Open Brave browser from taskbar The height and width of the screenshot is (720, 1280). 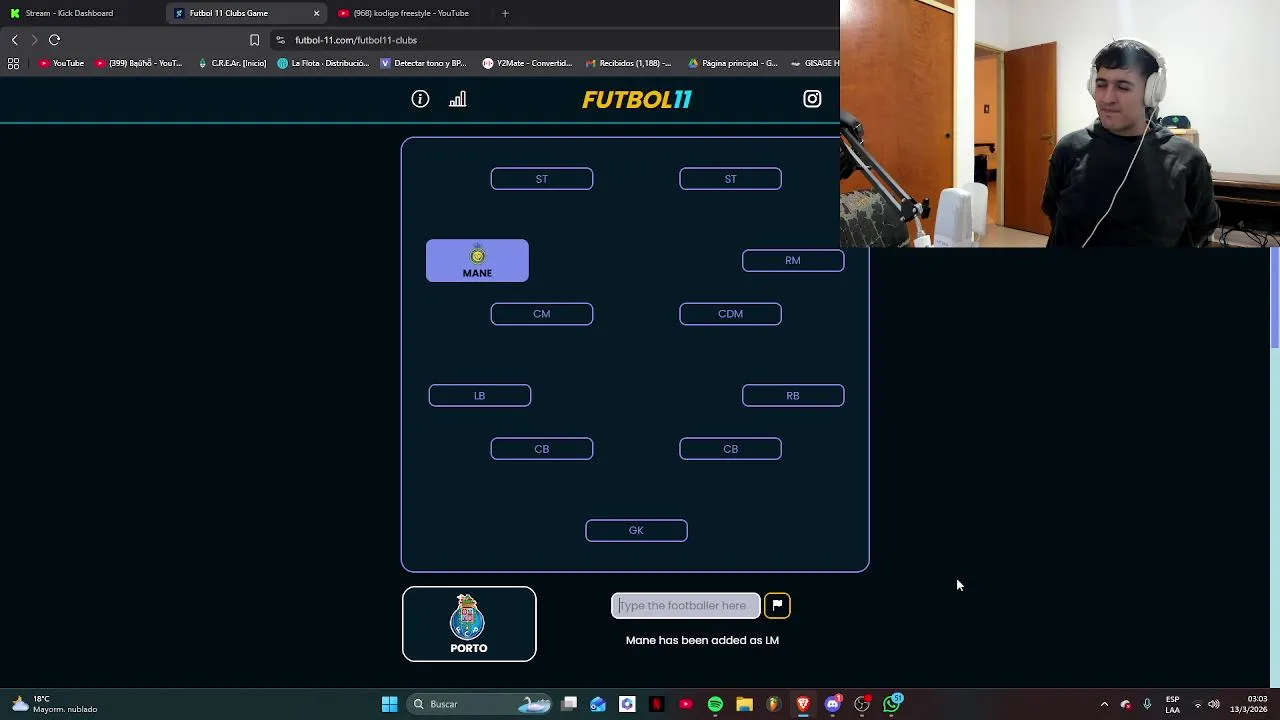[803, 704]
